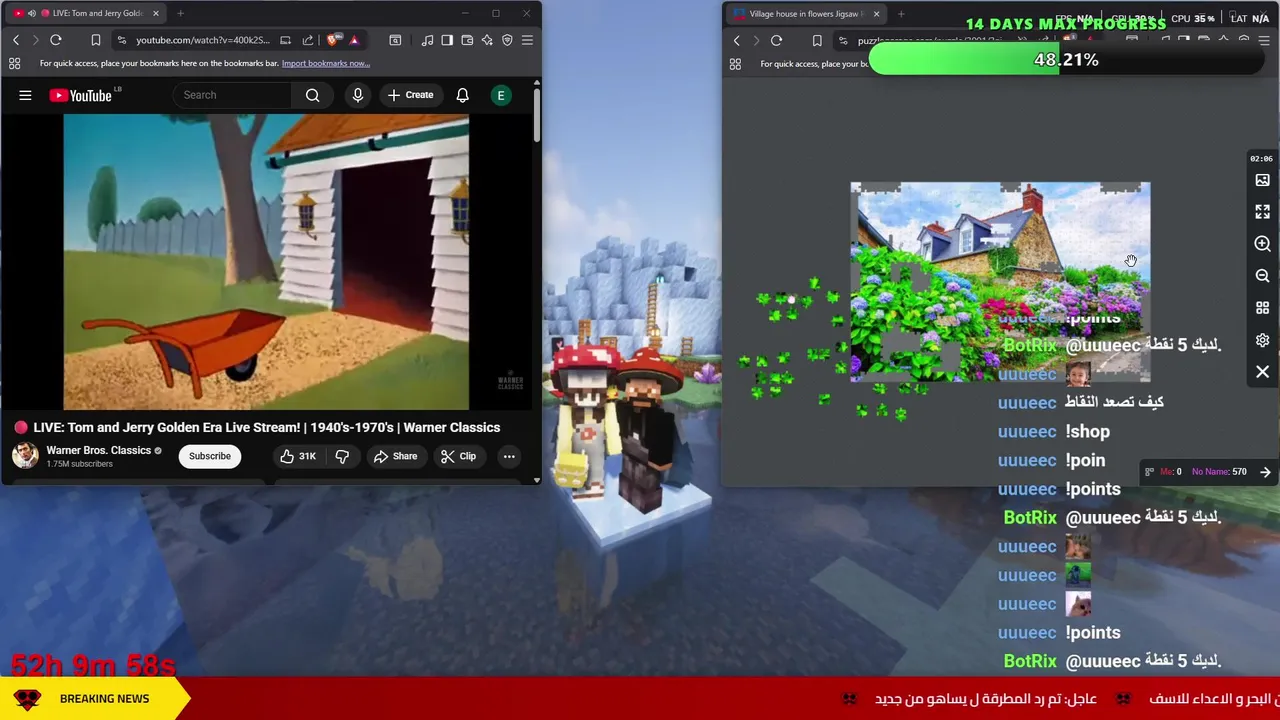Viewport: 1280px width, 720px height.
Task: Click Brave Rewards triangle icon in YouTube window
Action: tap(354, 40)
